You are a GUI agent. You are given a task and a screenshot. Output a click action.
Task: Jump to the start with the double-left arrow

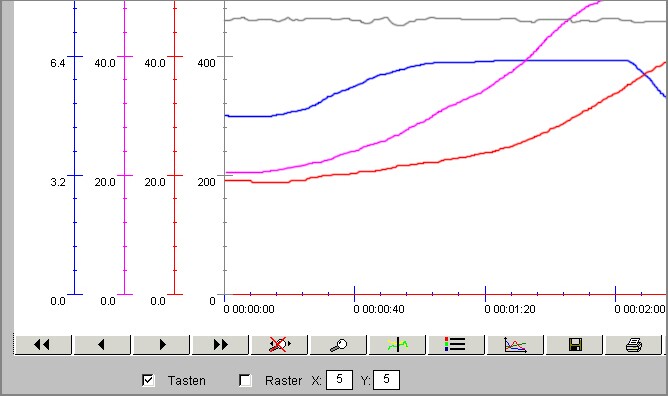(43, 344)
